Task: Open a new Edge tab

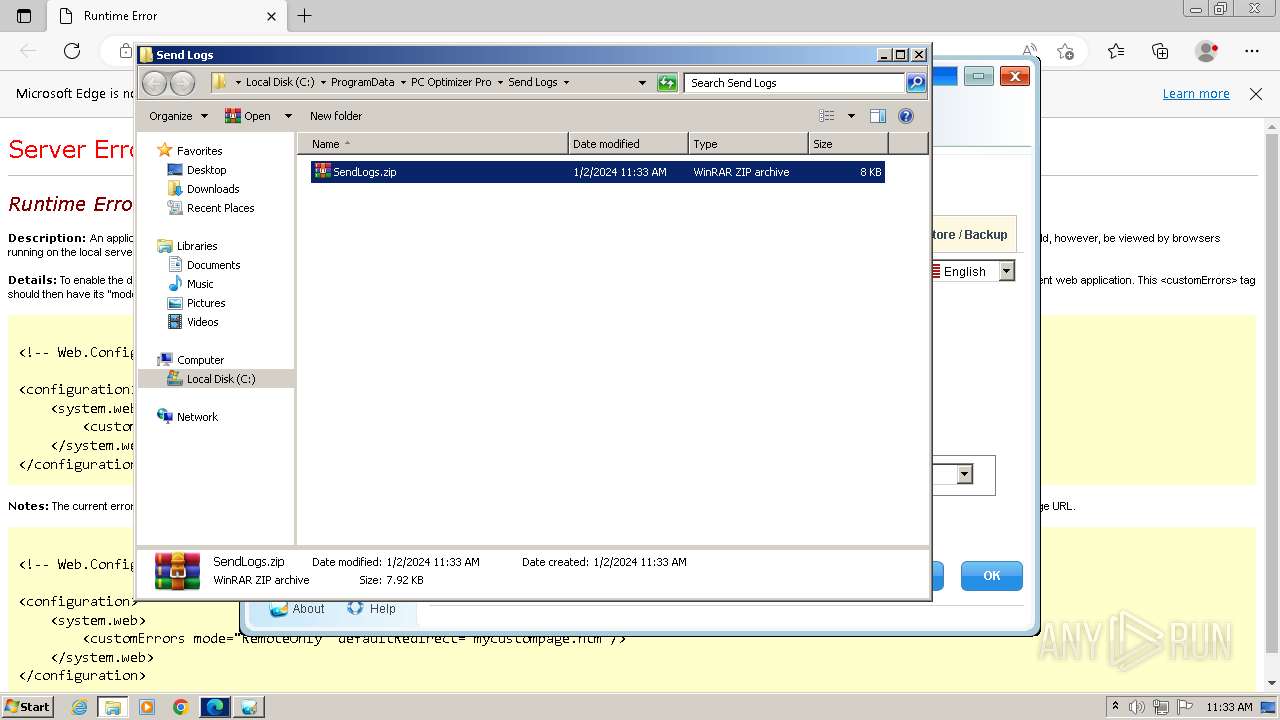Action: (305, 16)
